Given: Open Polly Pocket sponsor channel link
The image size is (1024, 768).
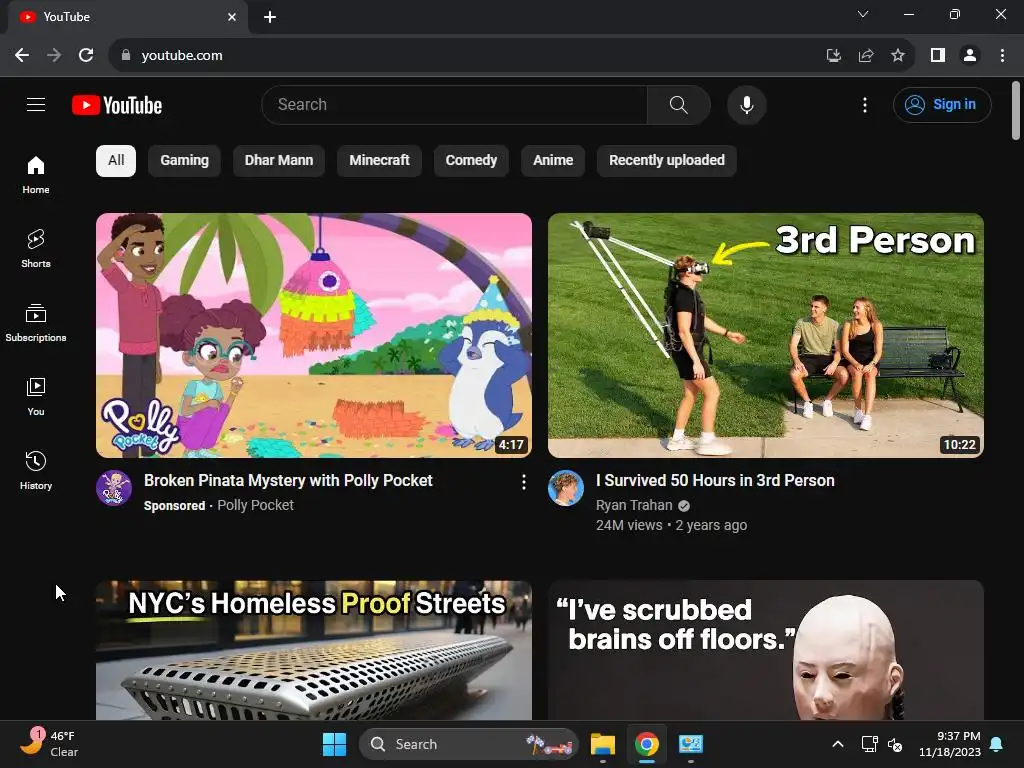Looking at the screenshot, I should [x=255, y=505].
